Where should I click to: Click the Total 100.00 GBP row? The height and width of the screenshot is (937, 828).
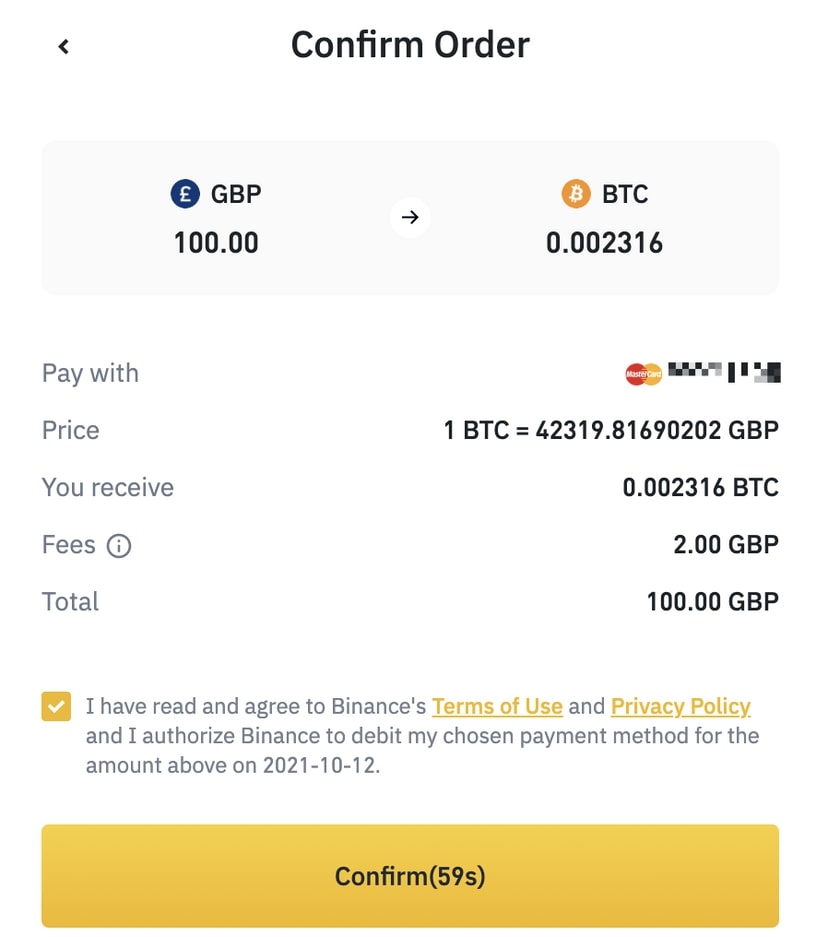pos(712,601)
